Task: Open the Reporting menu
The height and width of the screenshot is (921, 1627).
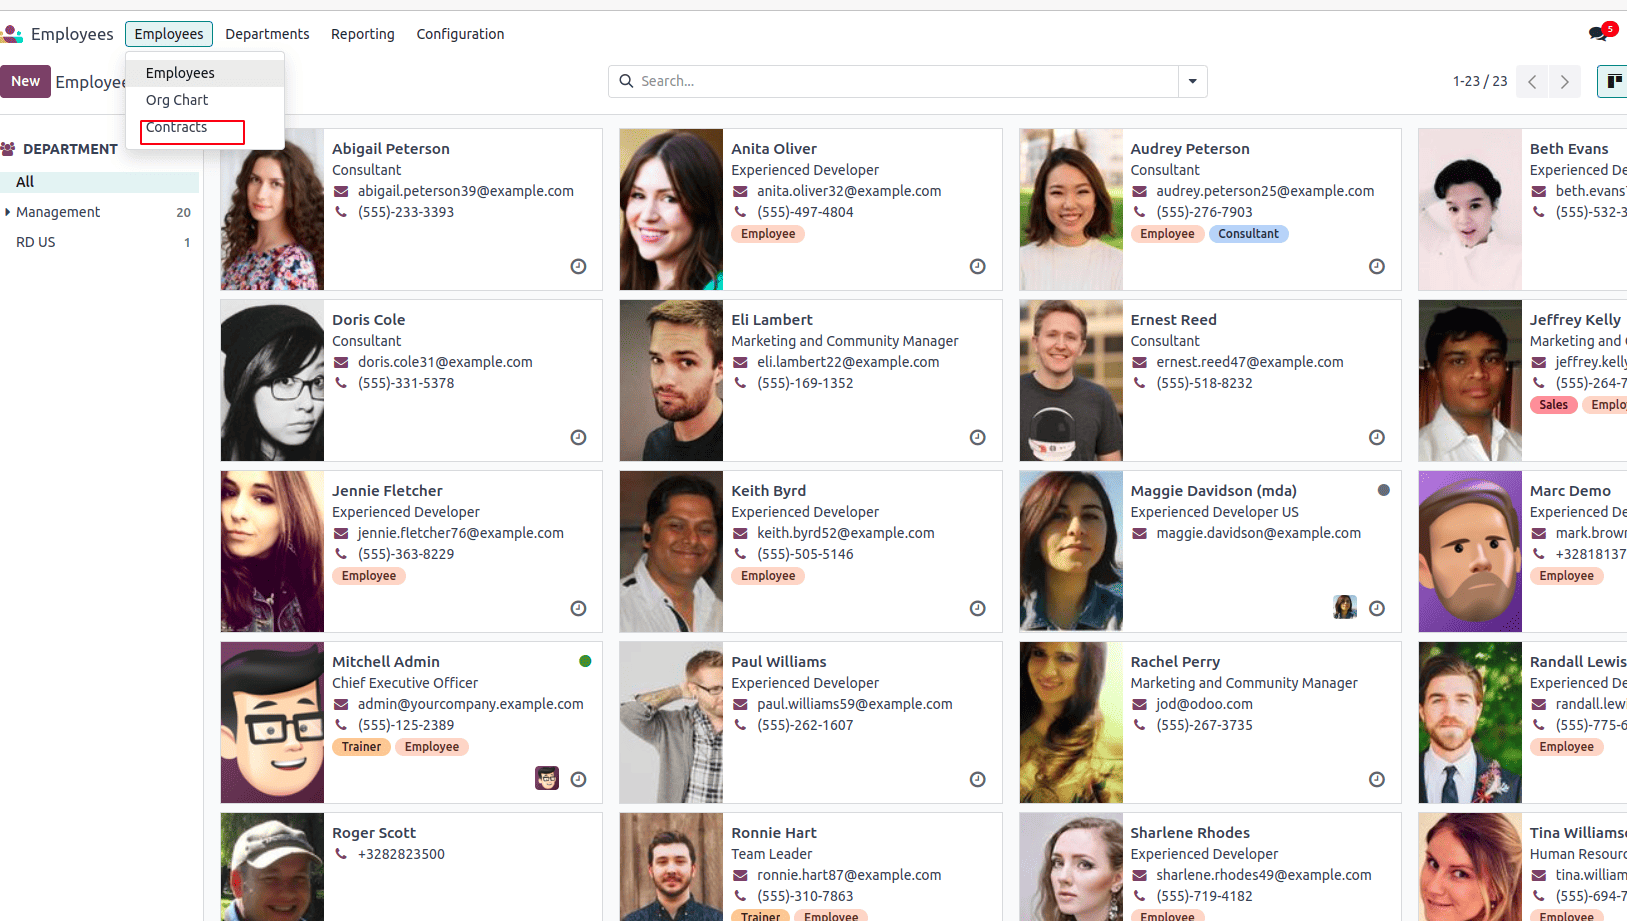Action: [363, 34]
